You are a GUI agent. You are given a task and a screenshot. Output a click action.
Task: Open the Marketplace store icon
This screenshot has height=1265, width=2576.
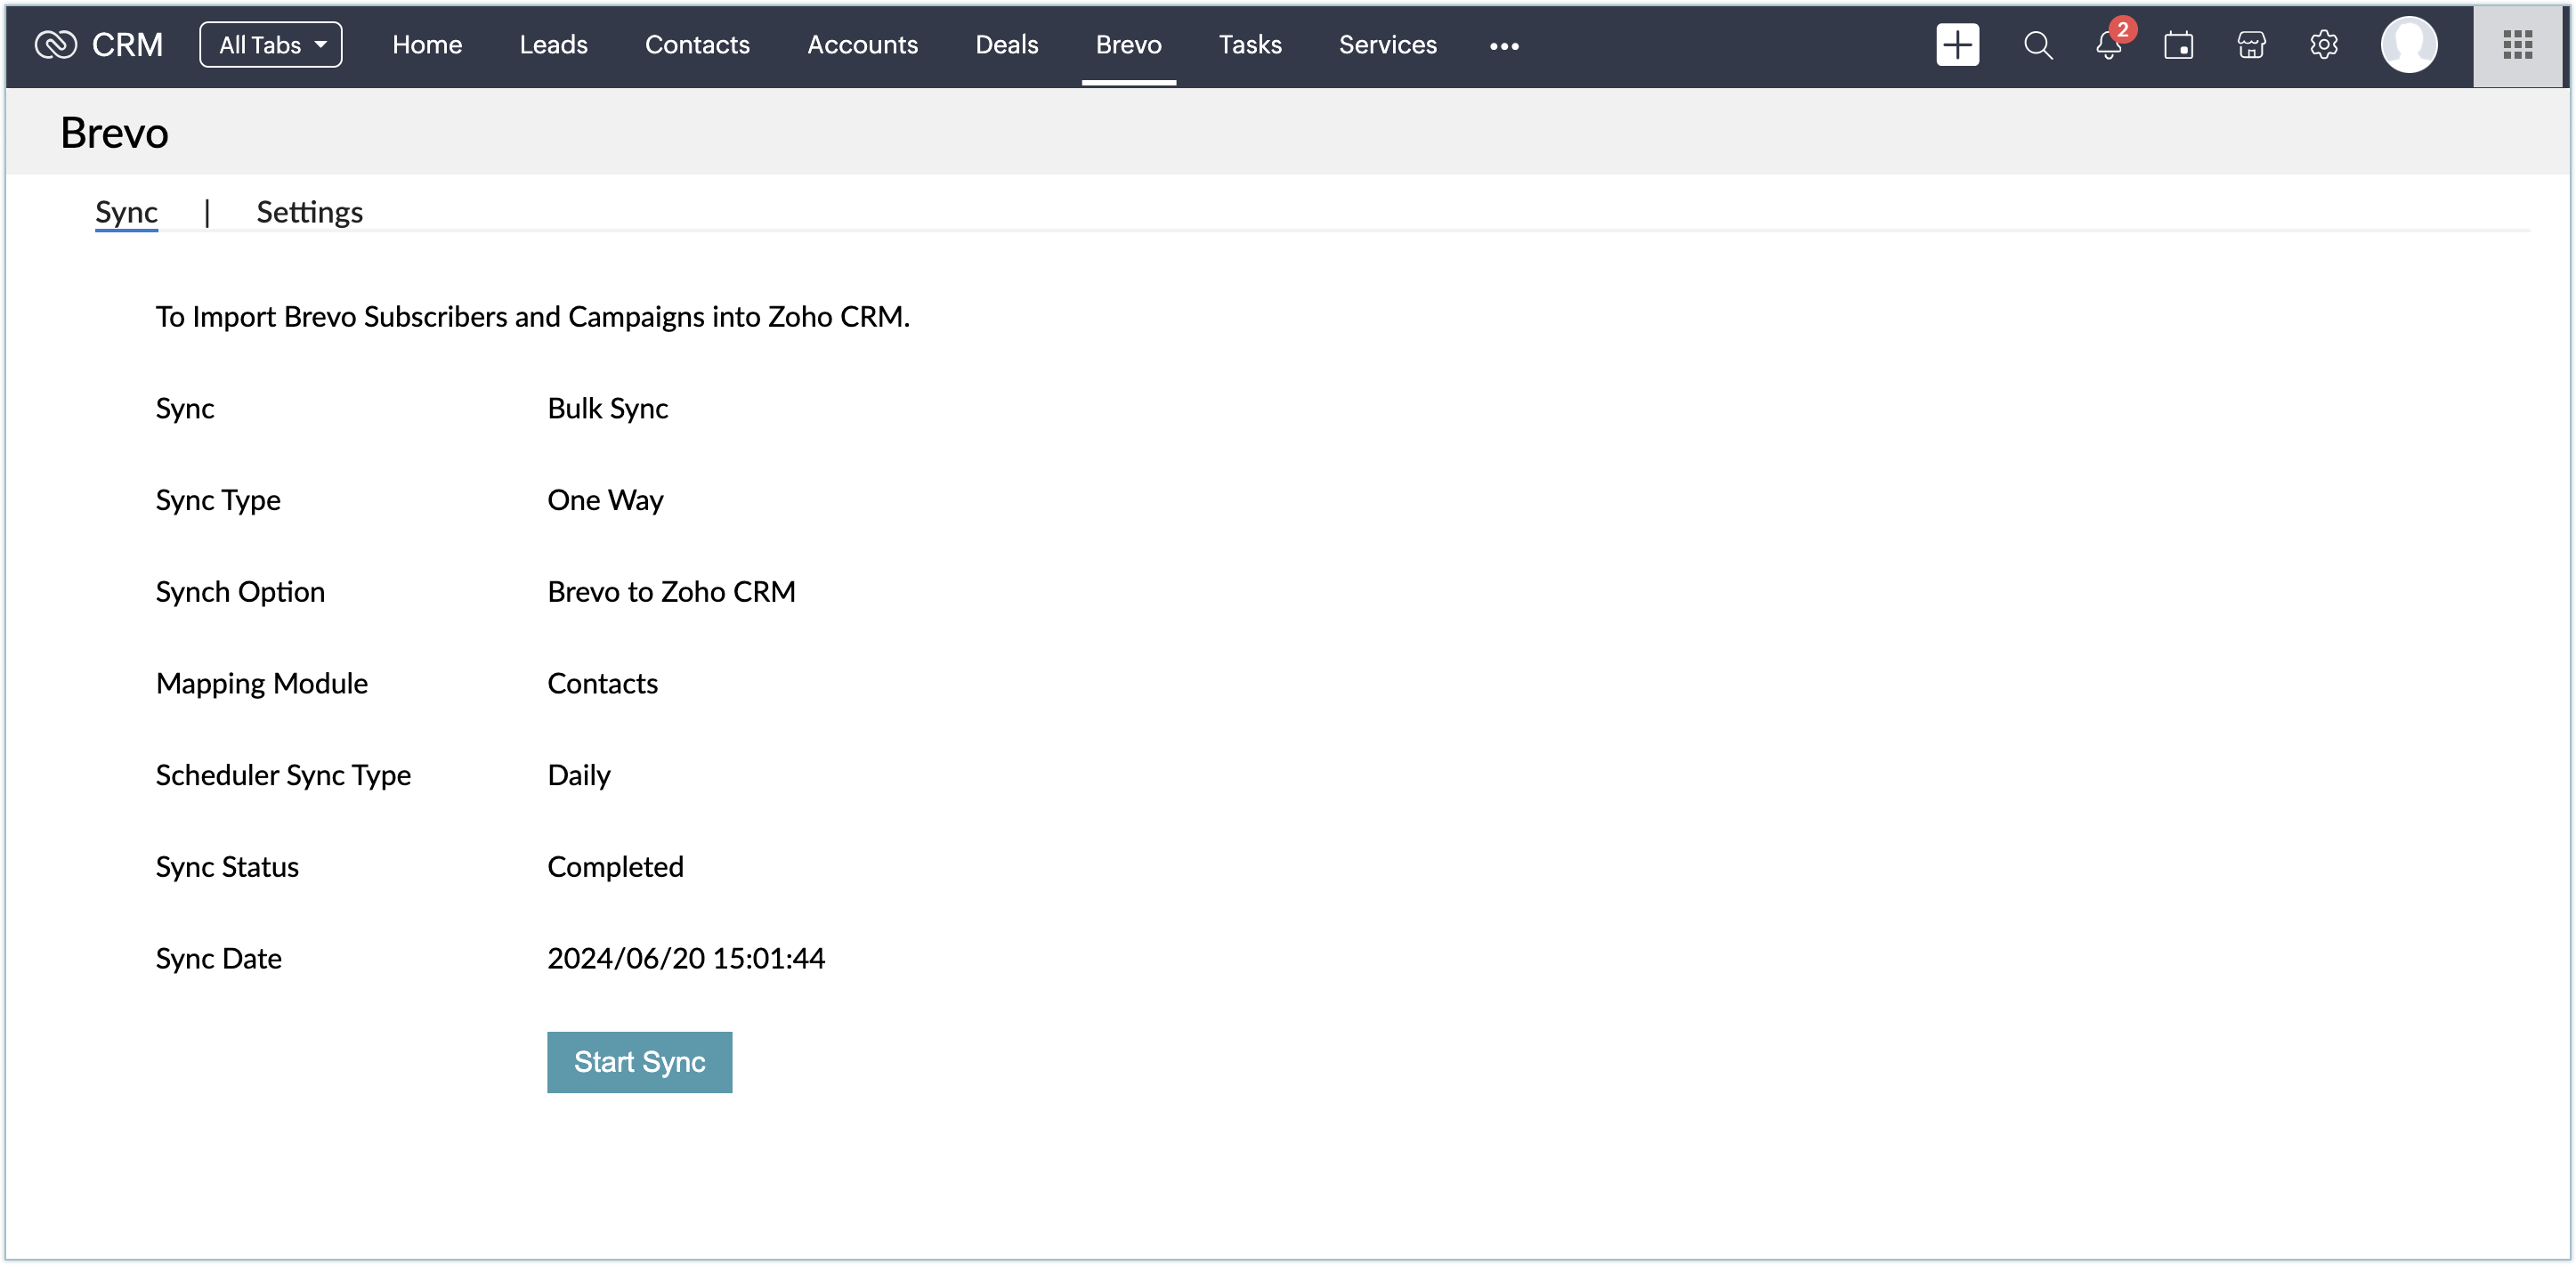(2251, 45)
